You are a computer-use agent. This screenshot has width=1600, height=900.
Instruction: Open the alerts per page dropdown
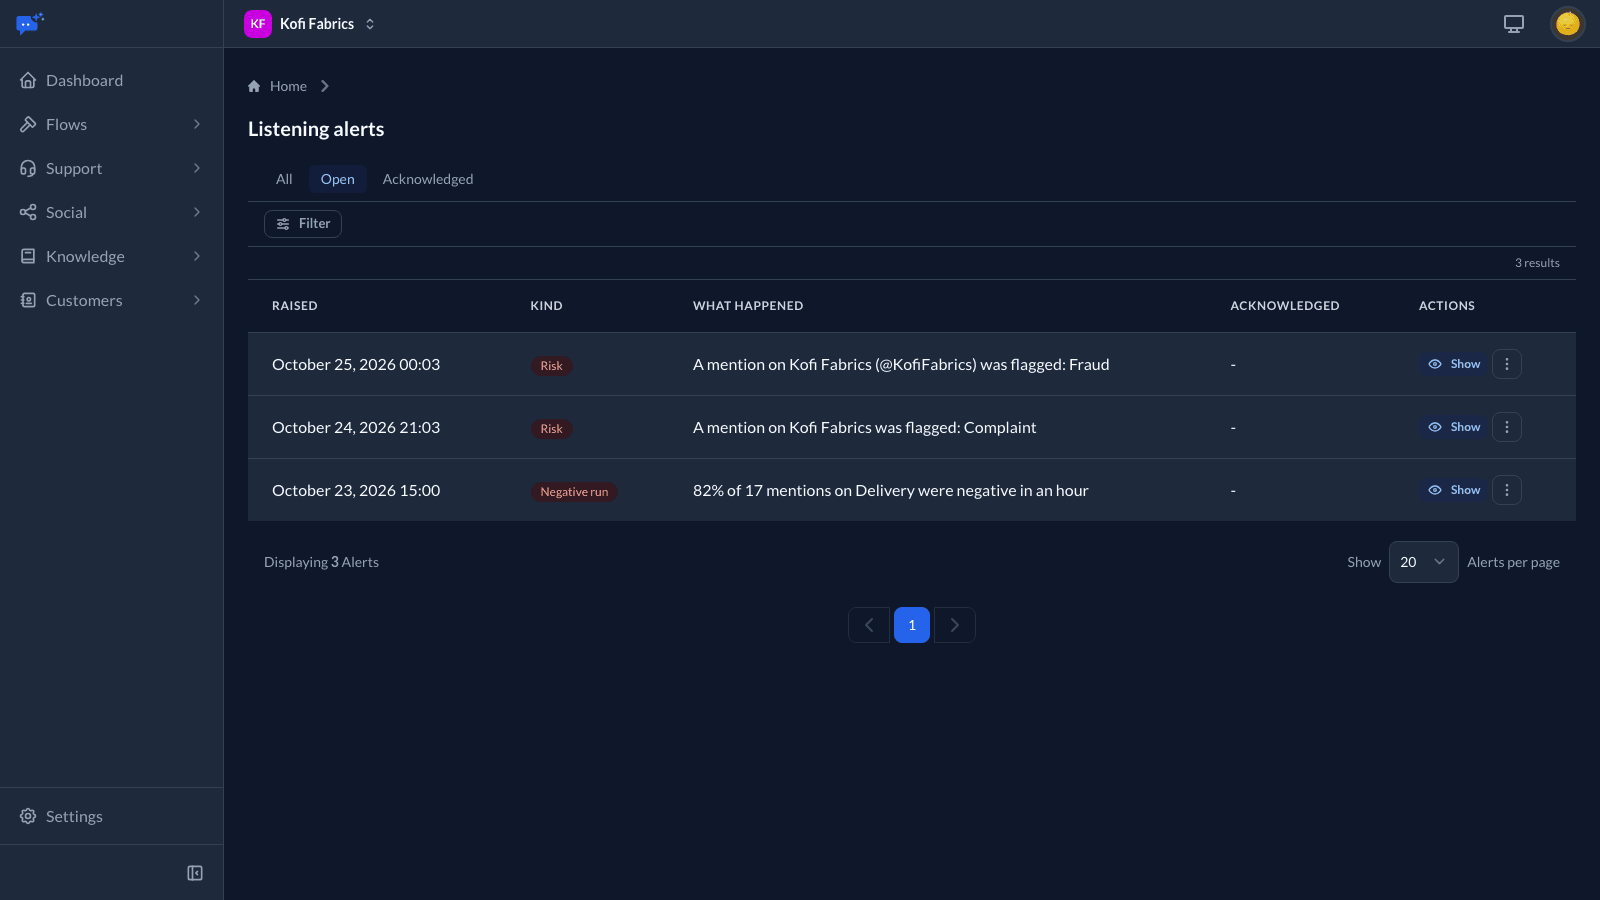pyautogui.click(x=1423, y=562)
